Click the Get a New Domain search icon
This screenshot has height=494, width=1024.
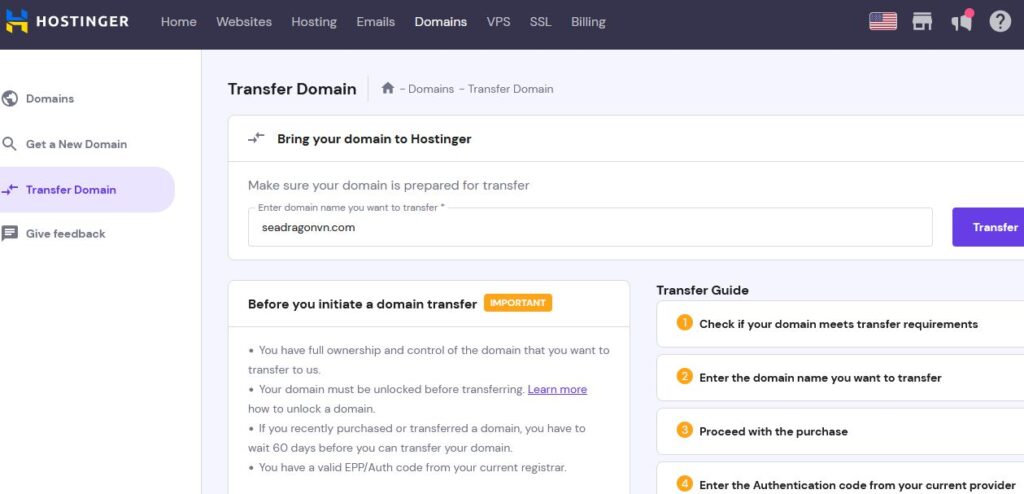(10, 144)
